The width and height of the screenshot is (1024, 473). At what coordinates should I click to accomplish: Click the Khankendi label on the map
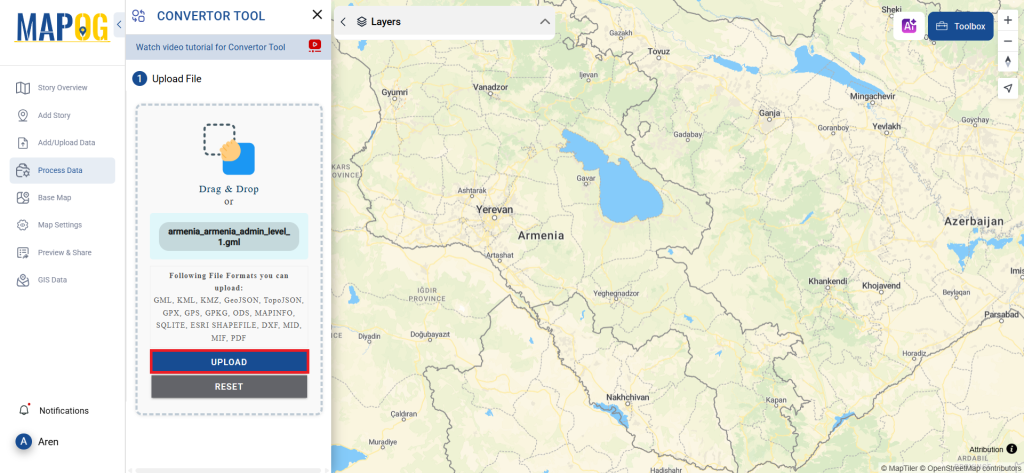click(828, 281)
